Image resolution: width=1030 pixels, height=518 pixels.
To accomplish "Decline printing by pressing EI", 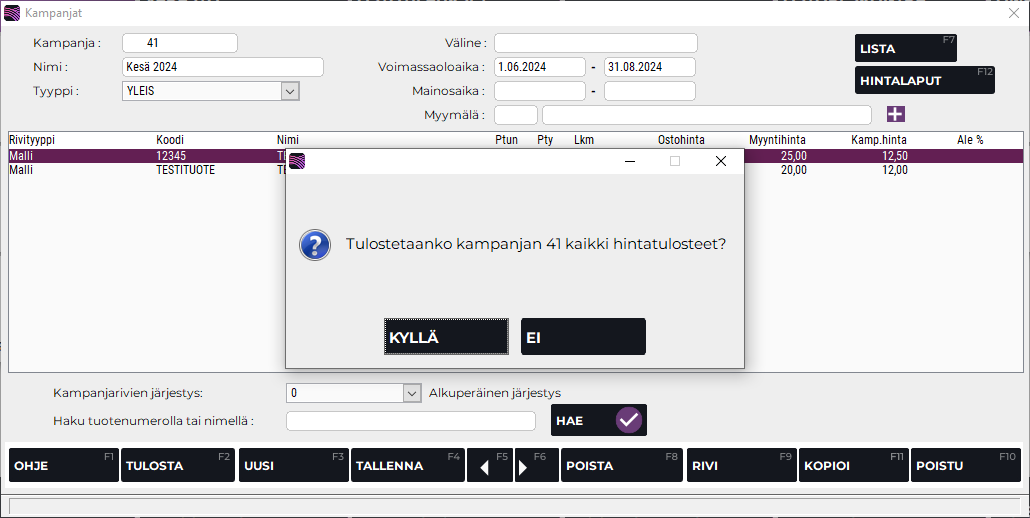I will coord(583,337).
